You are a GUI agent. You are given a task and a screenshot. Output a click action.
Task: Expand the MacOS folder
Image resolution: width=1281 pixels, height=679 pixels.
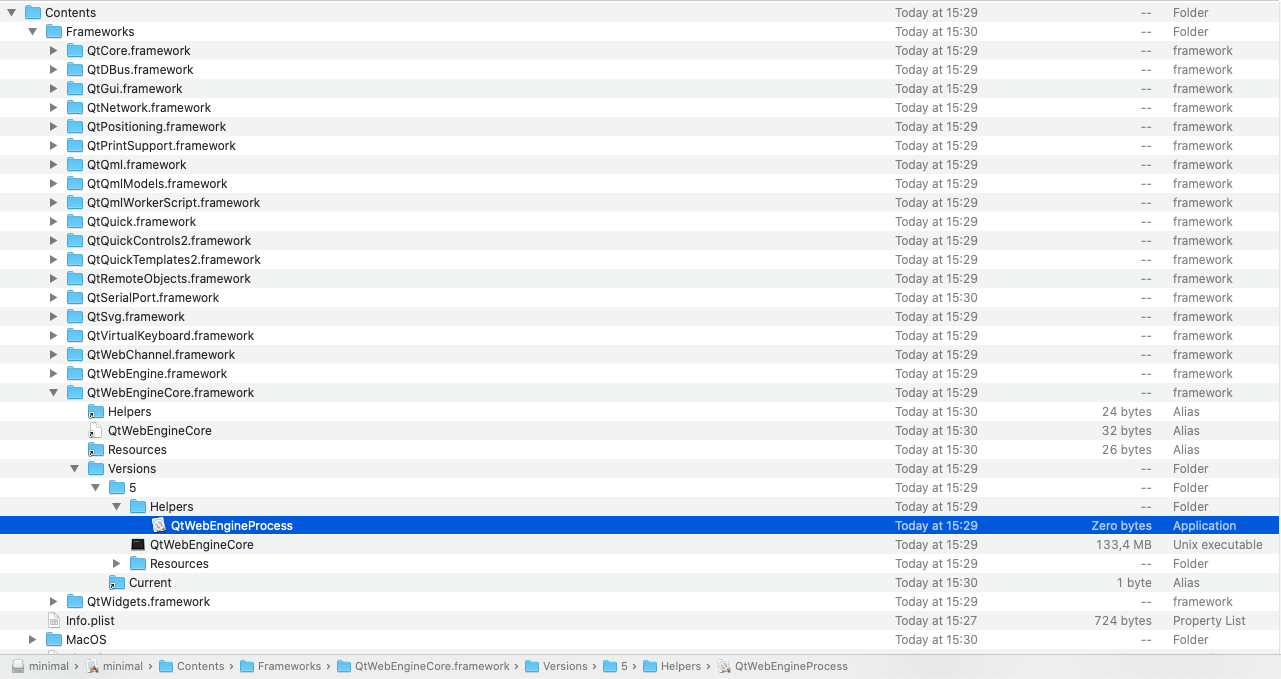[33, 640]
